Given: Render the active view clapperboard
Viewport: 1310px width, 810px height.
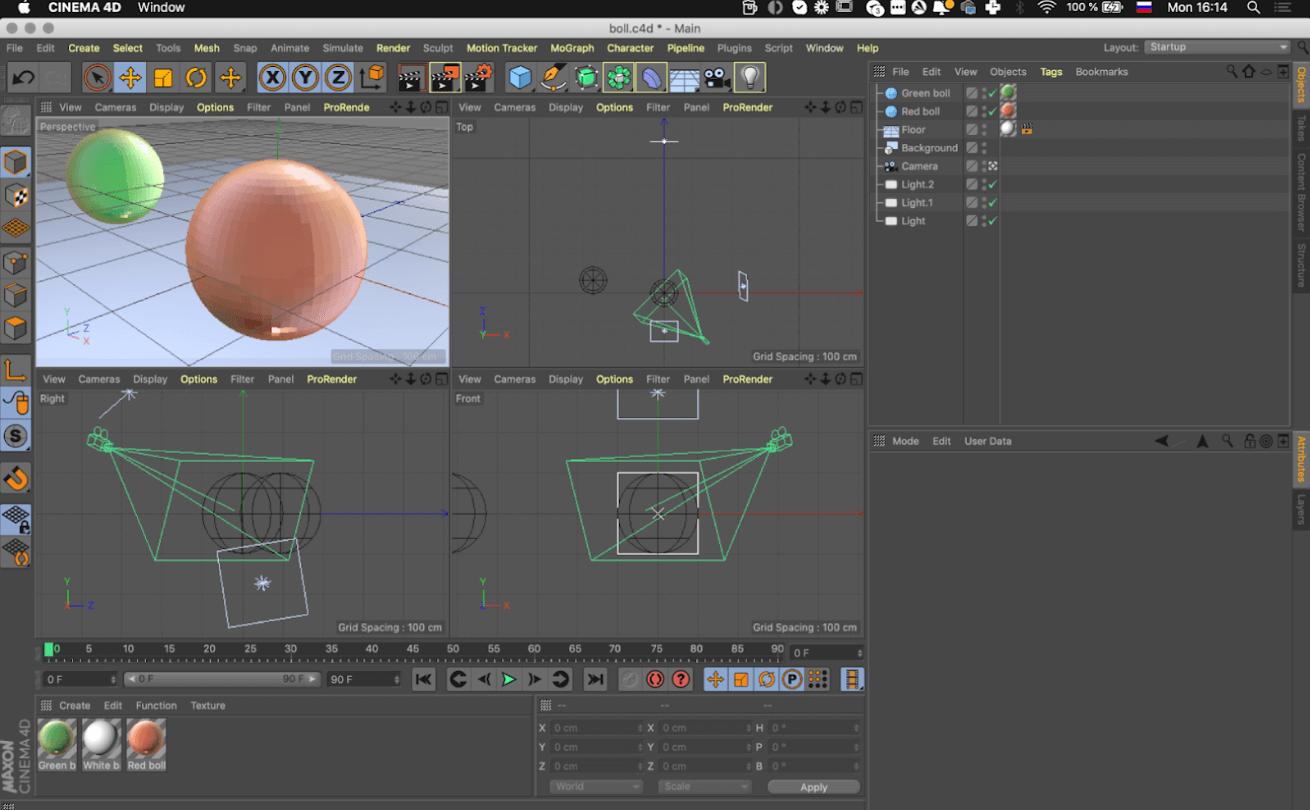Looking at the screenshot, I should pos(411,77).
